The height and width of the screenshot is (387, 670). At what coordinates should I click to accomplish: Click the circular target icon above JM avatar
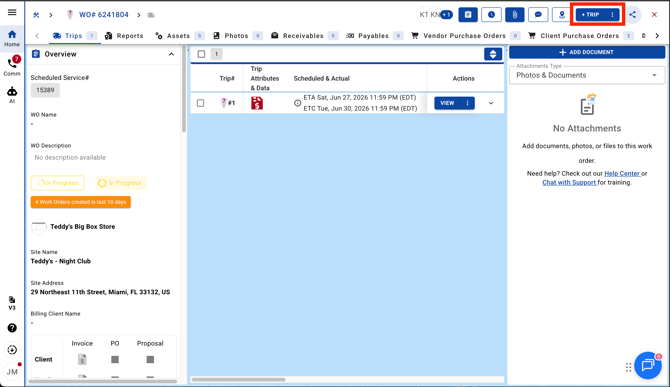[12, 350]
